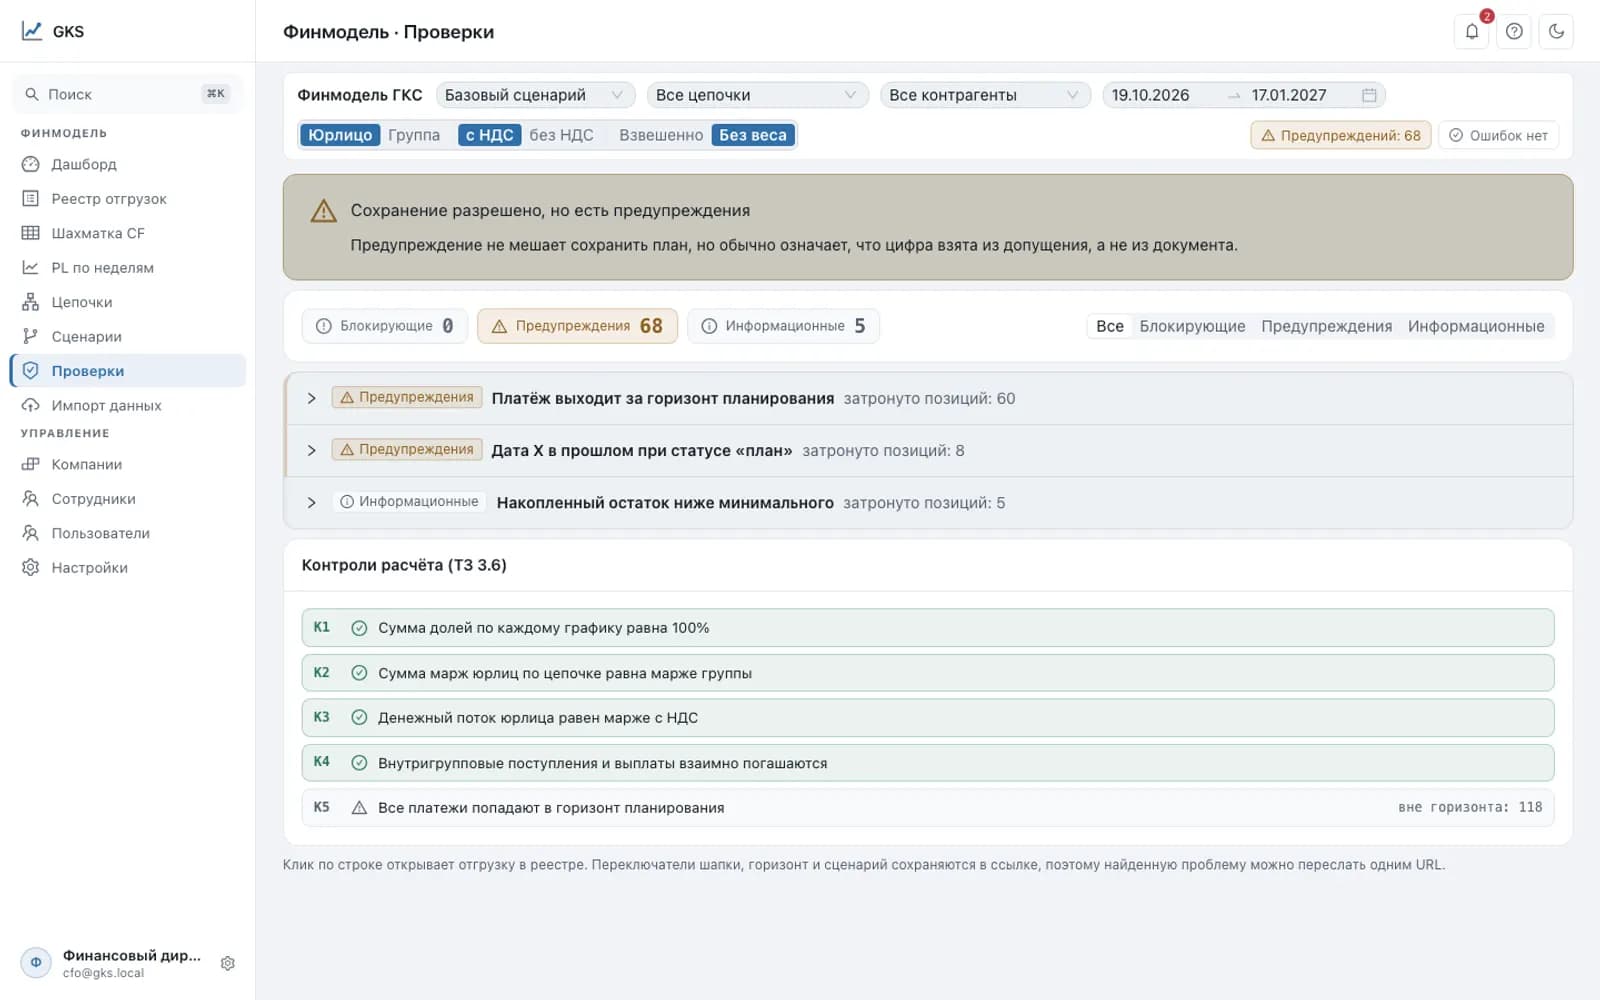Open the help question mark icon
1600x1000 pixels.
tap(1514, 31)
